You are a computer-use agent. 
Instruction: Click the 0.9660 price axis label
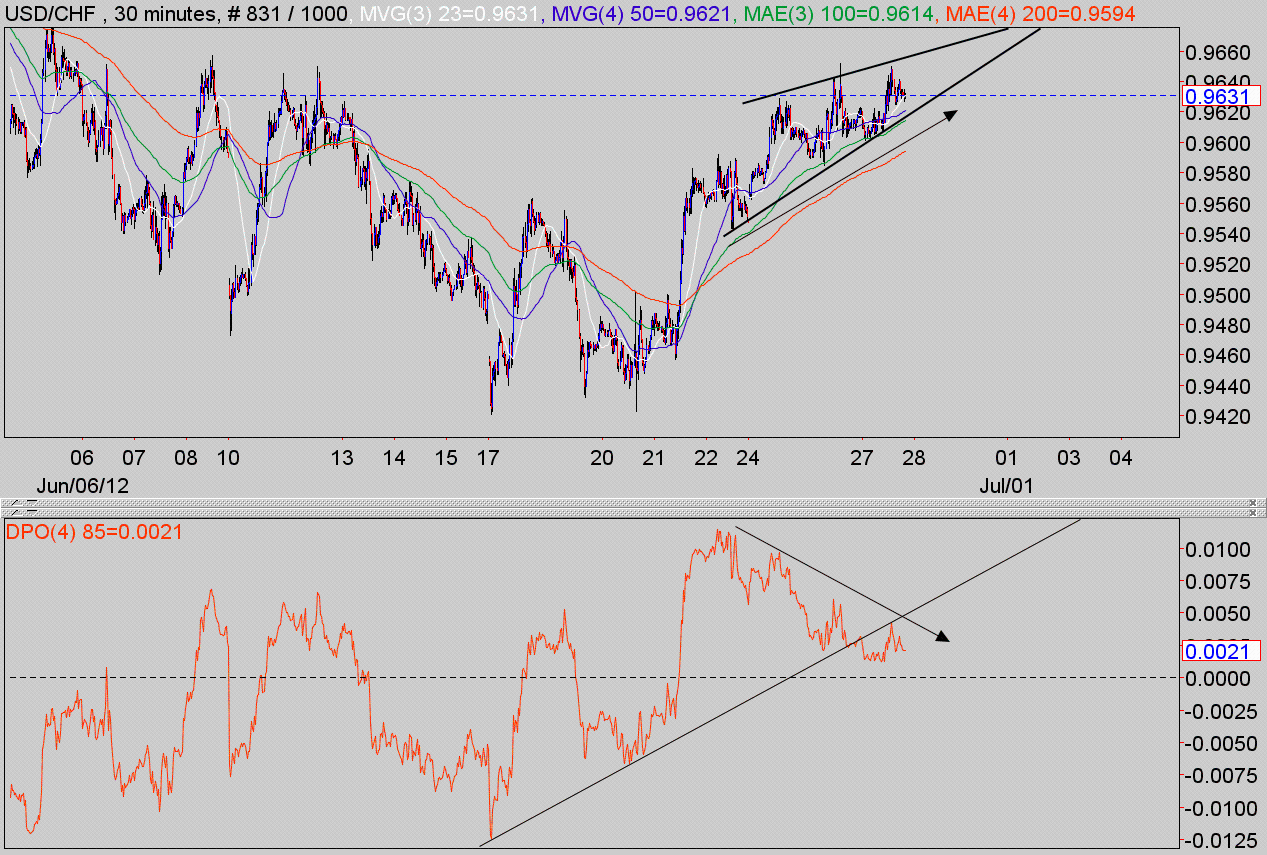(1217, 51)
